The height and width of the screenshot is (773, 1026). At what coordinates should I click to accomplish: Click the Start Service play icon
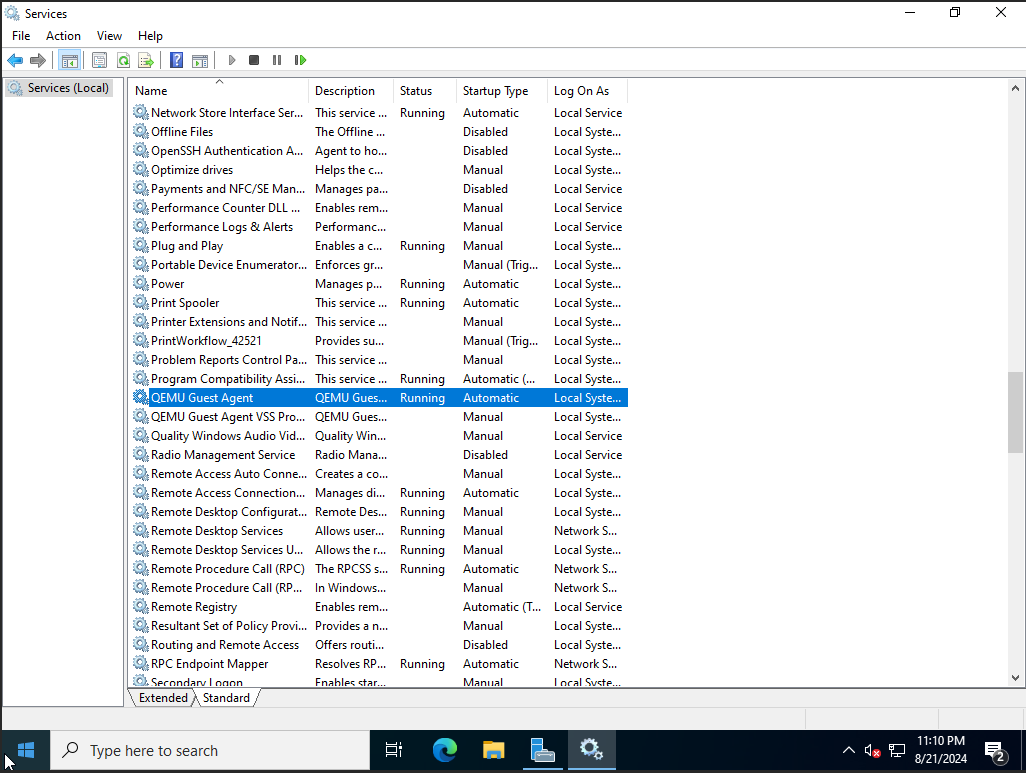pos(232,60)
